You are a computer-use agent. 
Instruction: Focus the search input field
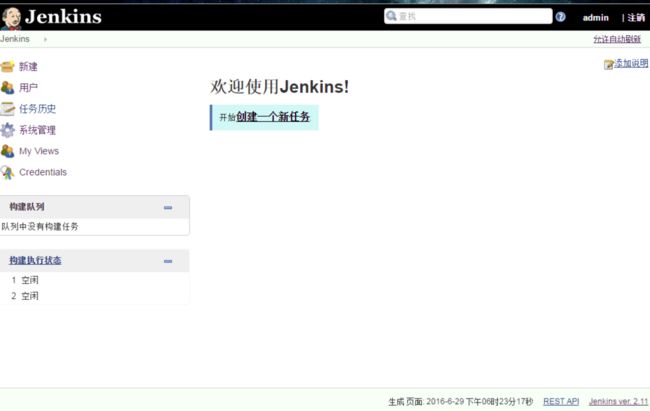click(x=468, y=16)
